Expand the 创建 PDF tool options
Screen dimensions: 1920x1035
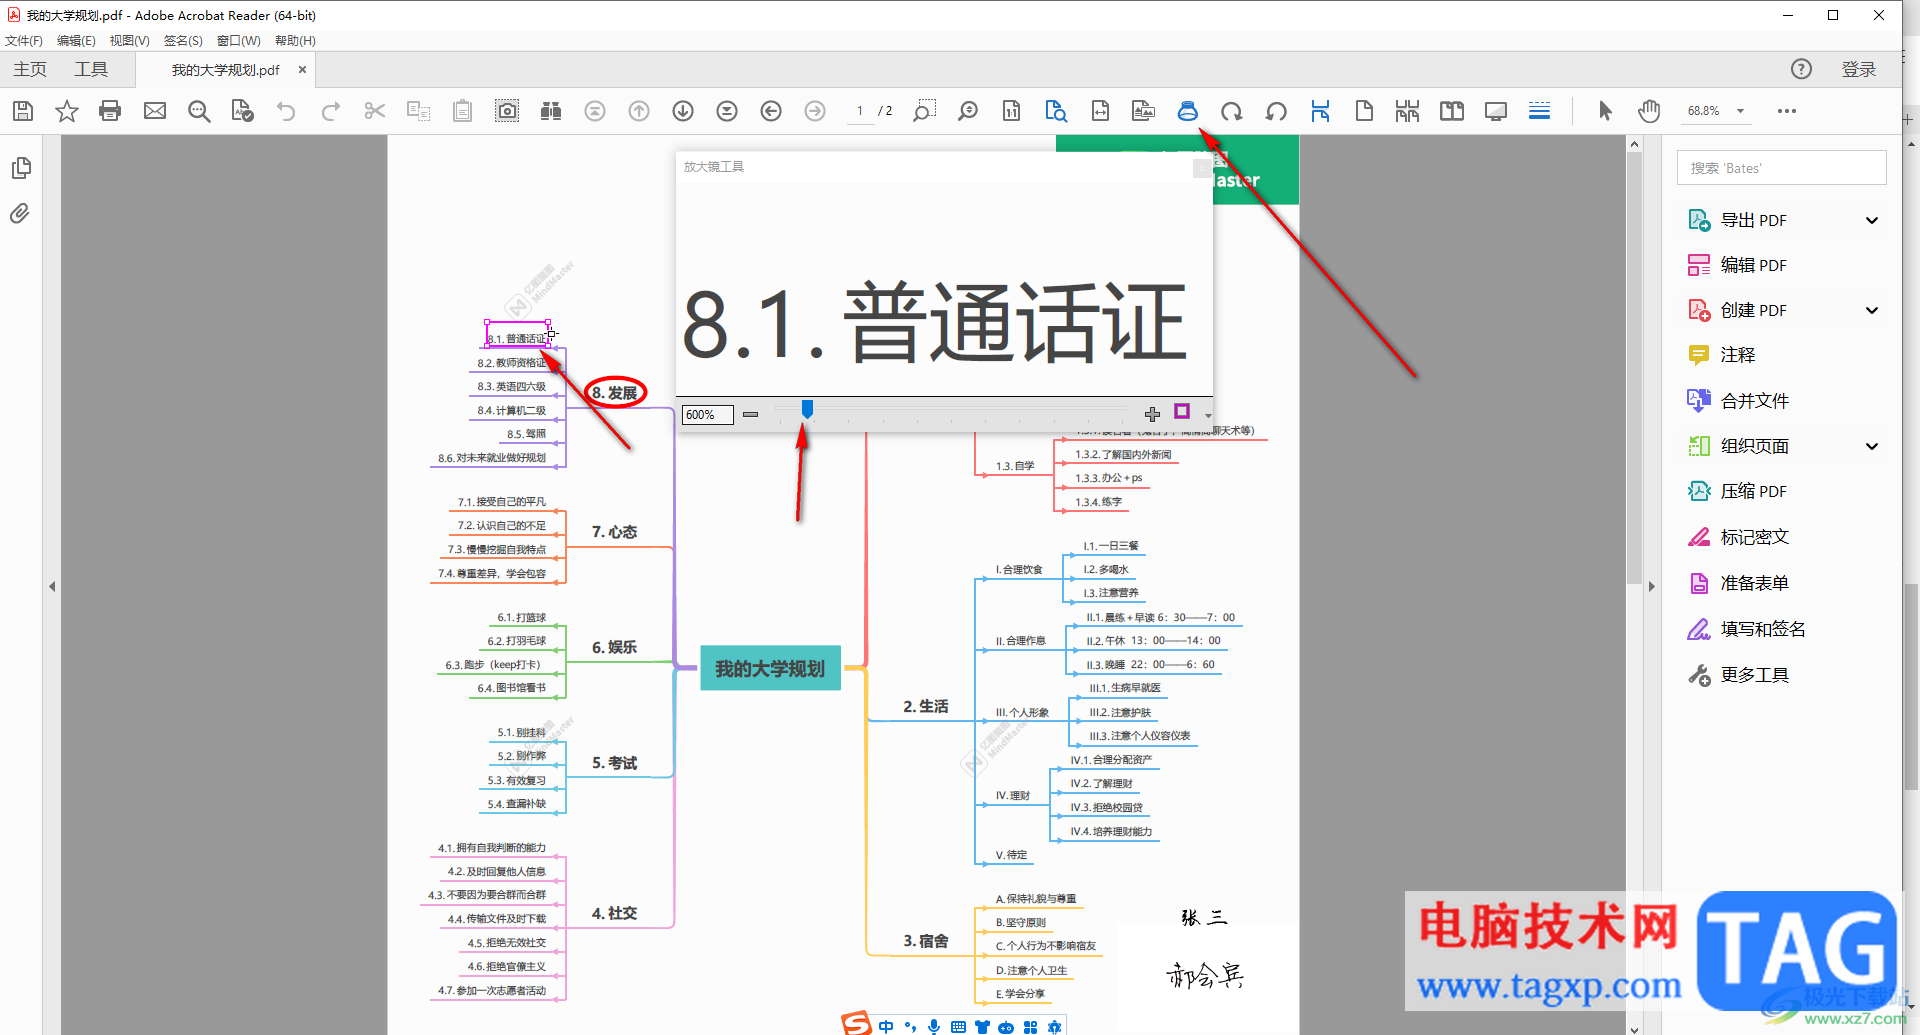click(x=1872, y=310)
